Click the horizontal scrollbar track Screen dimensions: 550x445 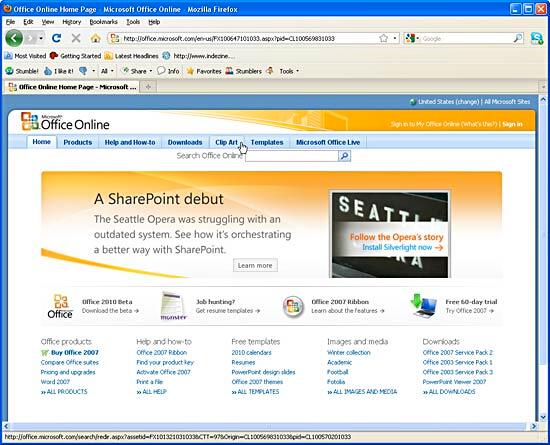(x=268, y=426)
